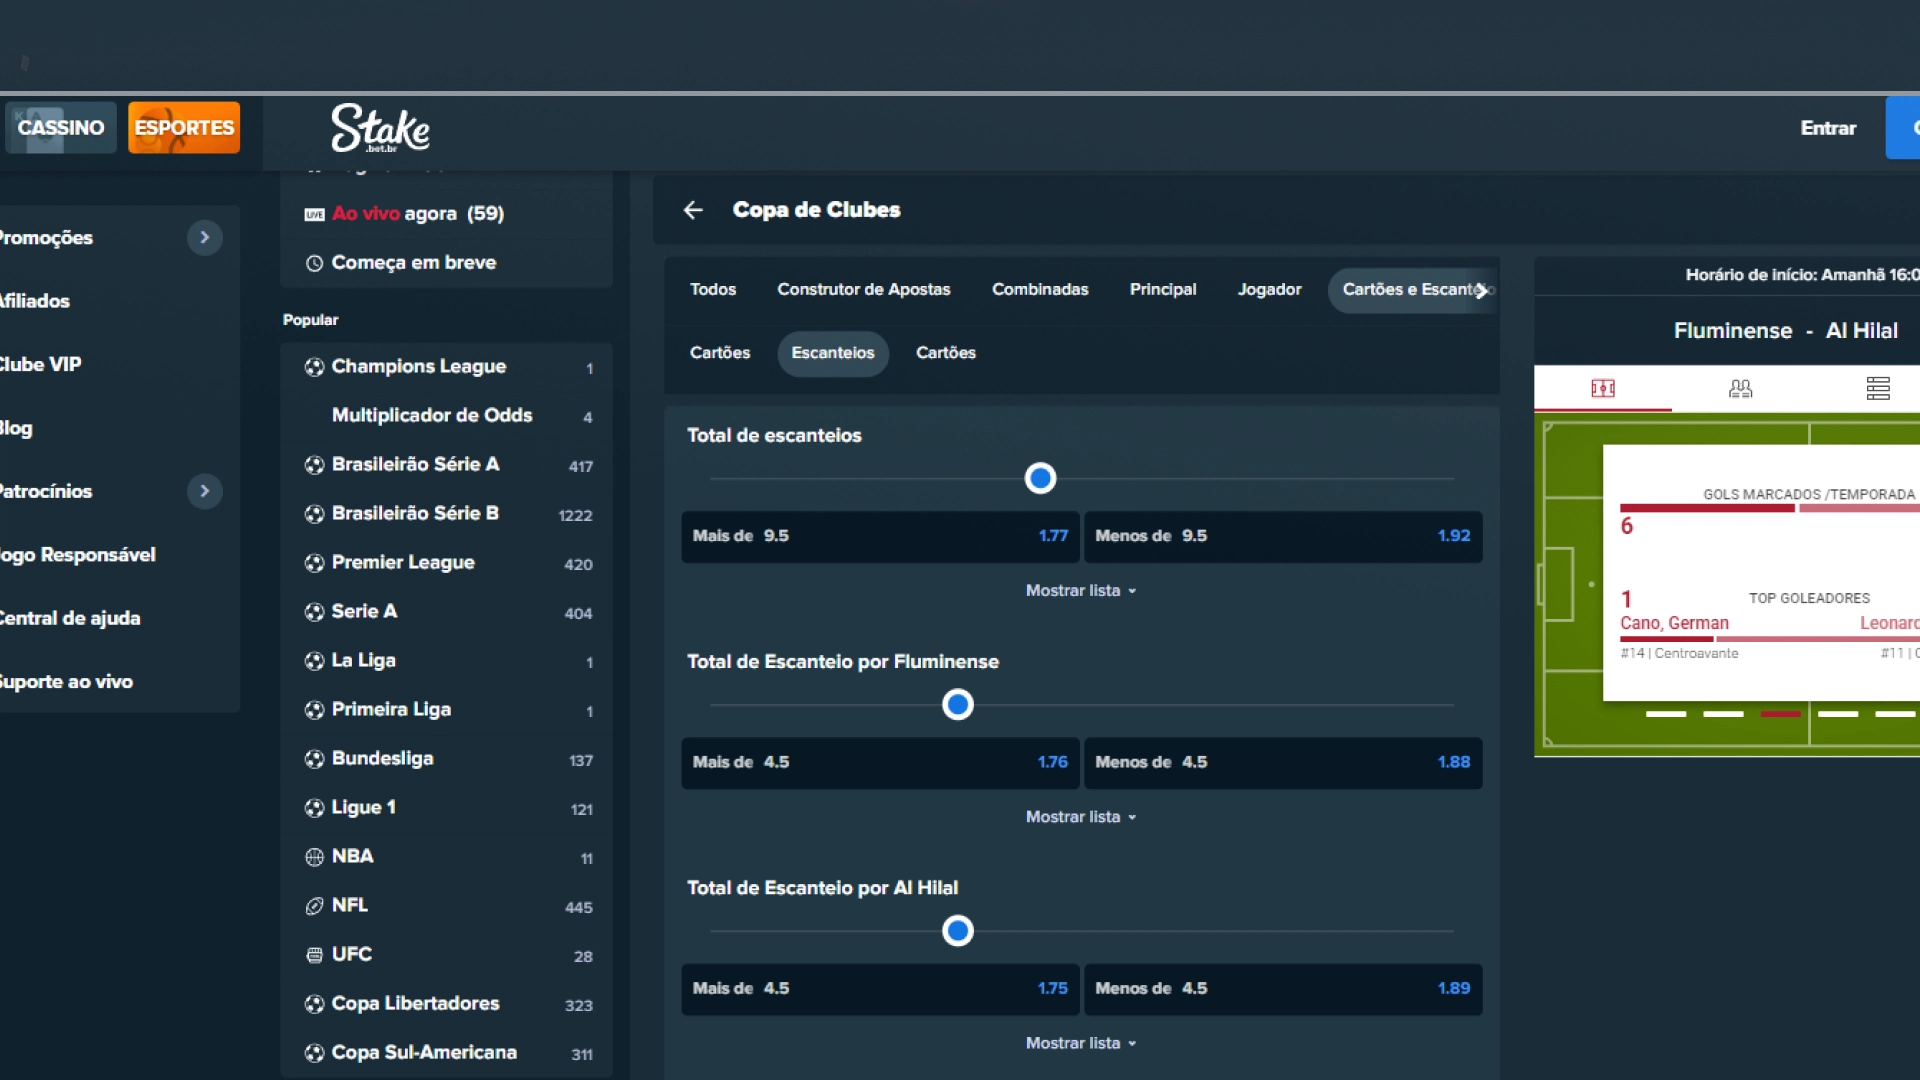
Task: Click the Total de escanteios slider handle
Action: 1040,479
